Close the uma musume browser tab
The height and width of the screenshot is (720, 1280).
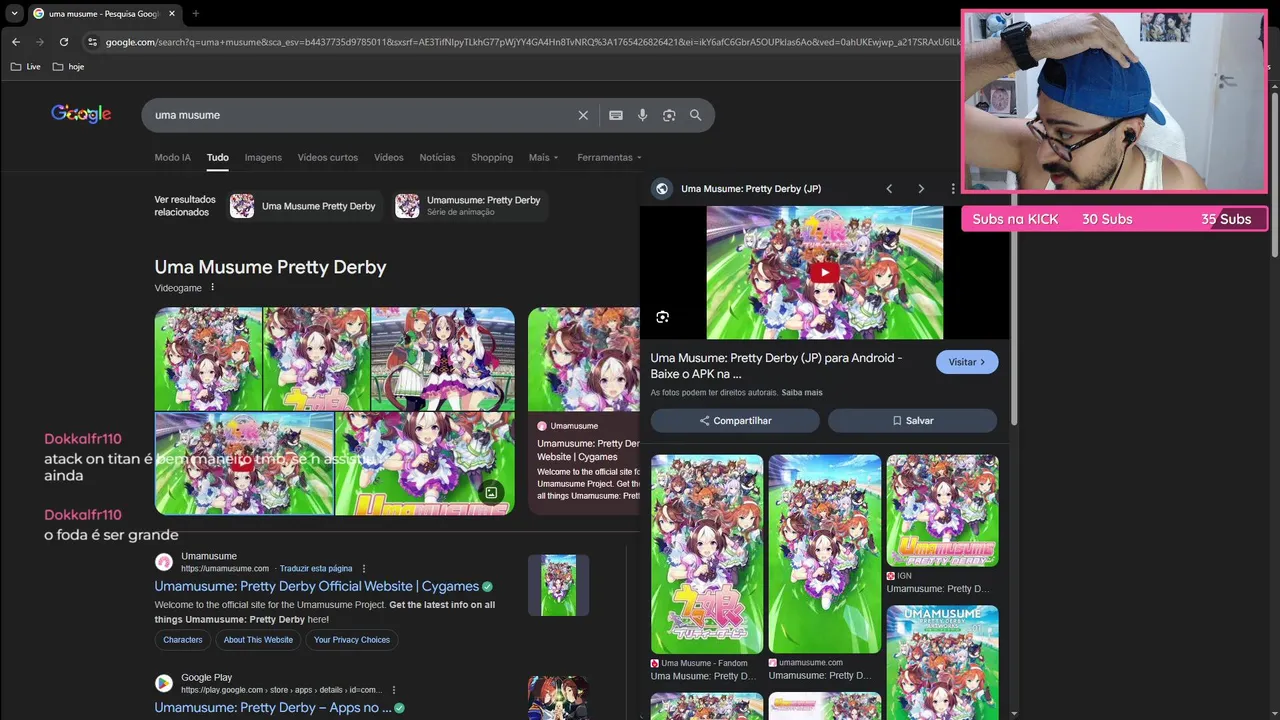(172, 14)
